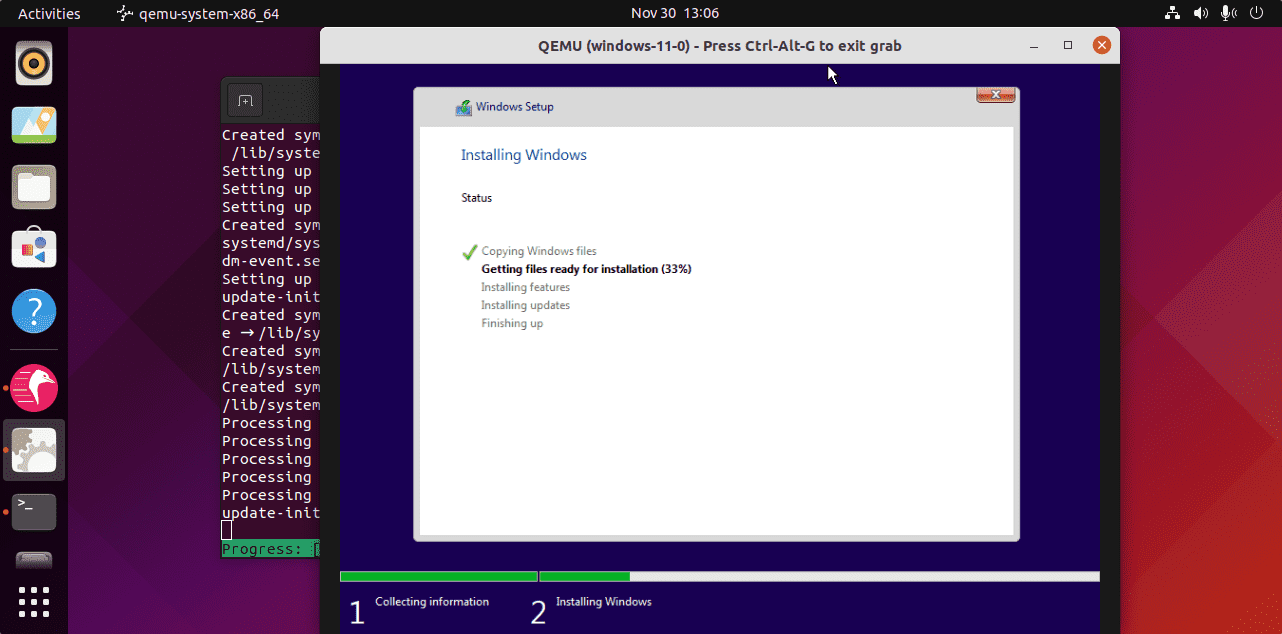This screenshot has height=634, width=1282.
Task: Open the Activities overview
Action: [x=49, y=13]
